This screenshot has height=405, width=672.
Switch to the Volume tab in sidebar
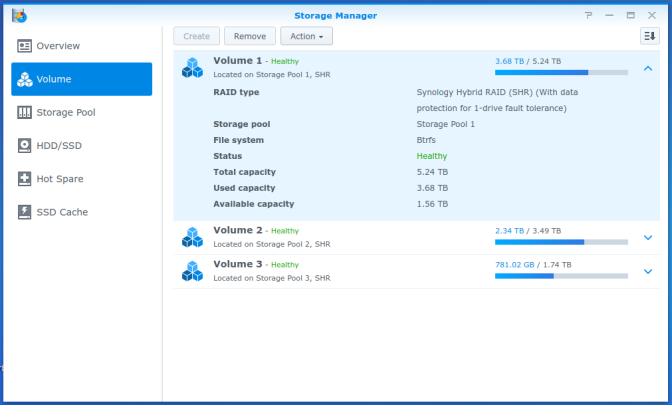(81, 79)
